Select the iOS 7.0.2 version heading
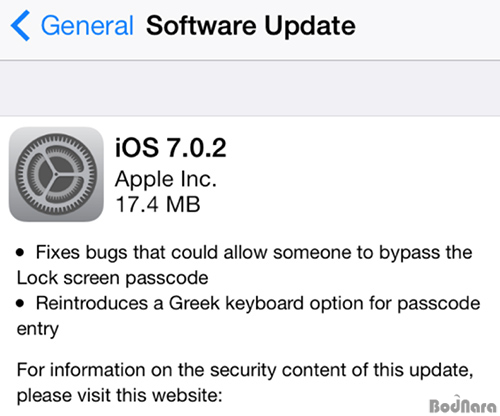 170,147
